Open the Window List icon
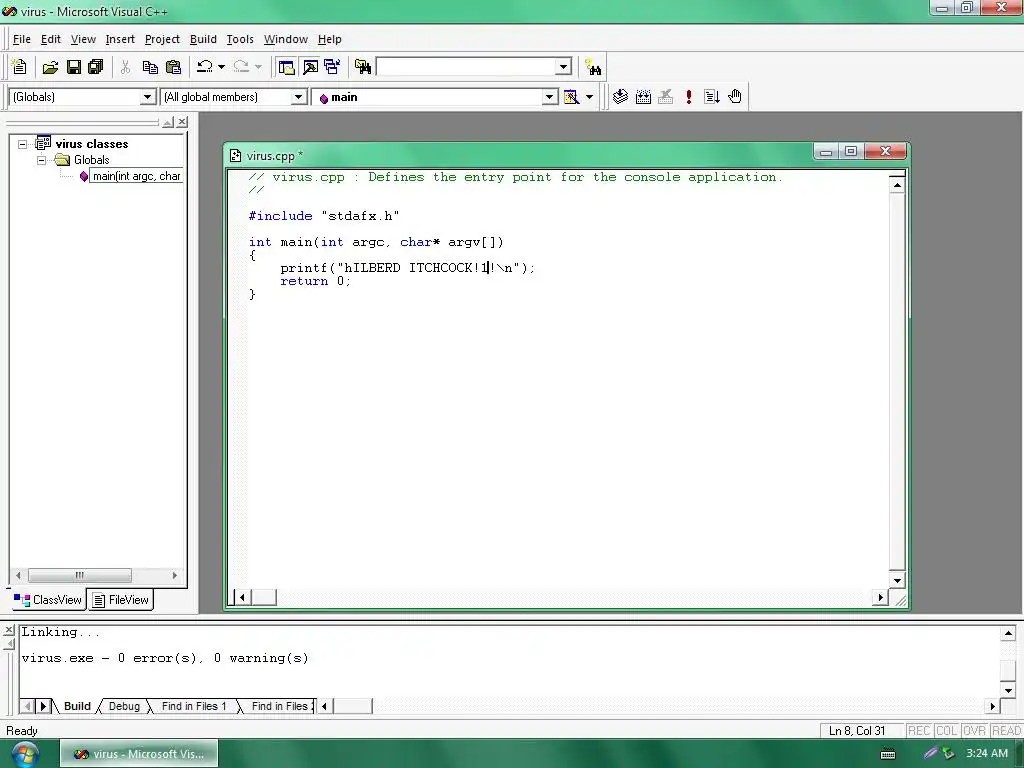Viewport: 1024px width, 768px height. [x=332, y=67]
